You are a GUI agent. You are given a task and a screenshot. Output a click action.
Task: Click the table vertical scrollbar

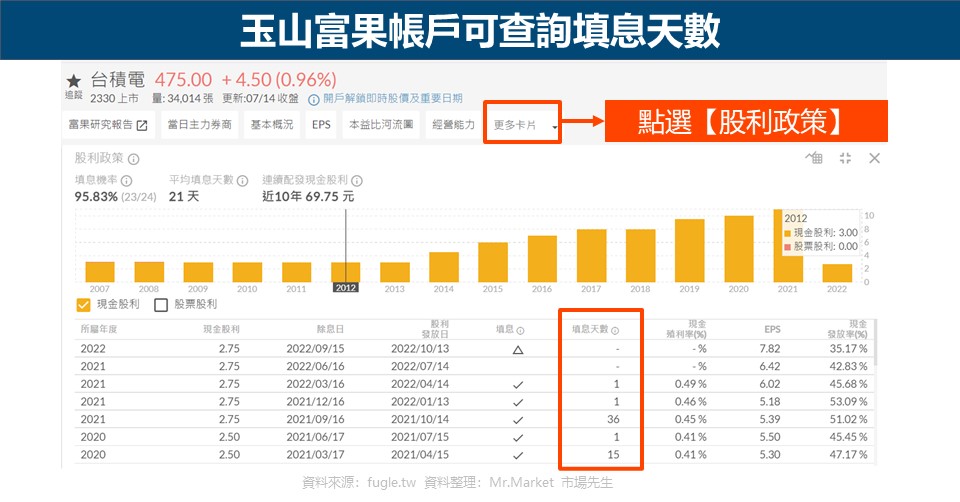click(875, 342)
